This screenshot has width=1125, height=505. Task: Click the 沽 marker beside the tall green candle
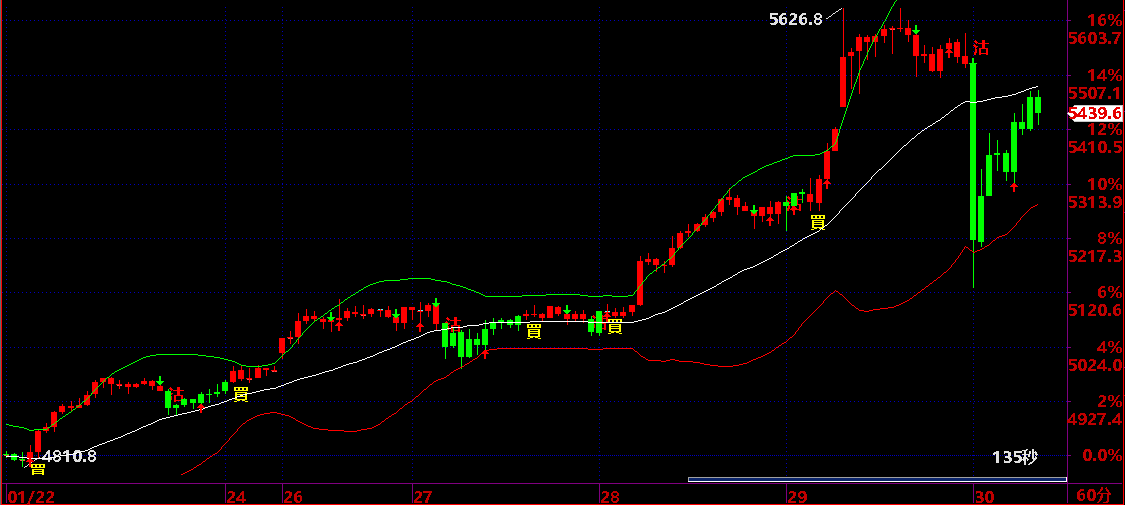pyautogui.click(x=981, y=49)
